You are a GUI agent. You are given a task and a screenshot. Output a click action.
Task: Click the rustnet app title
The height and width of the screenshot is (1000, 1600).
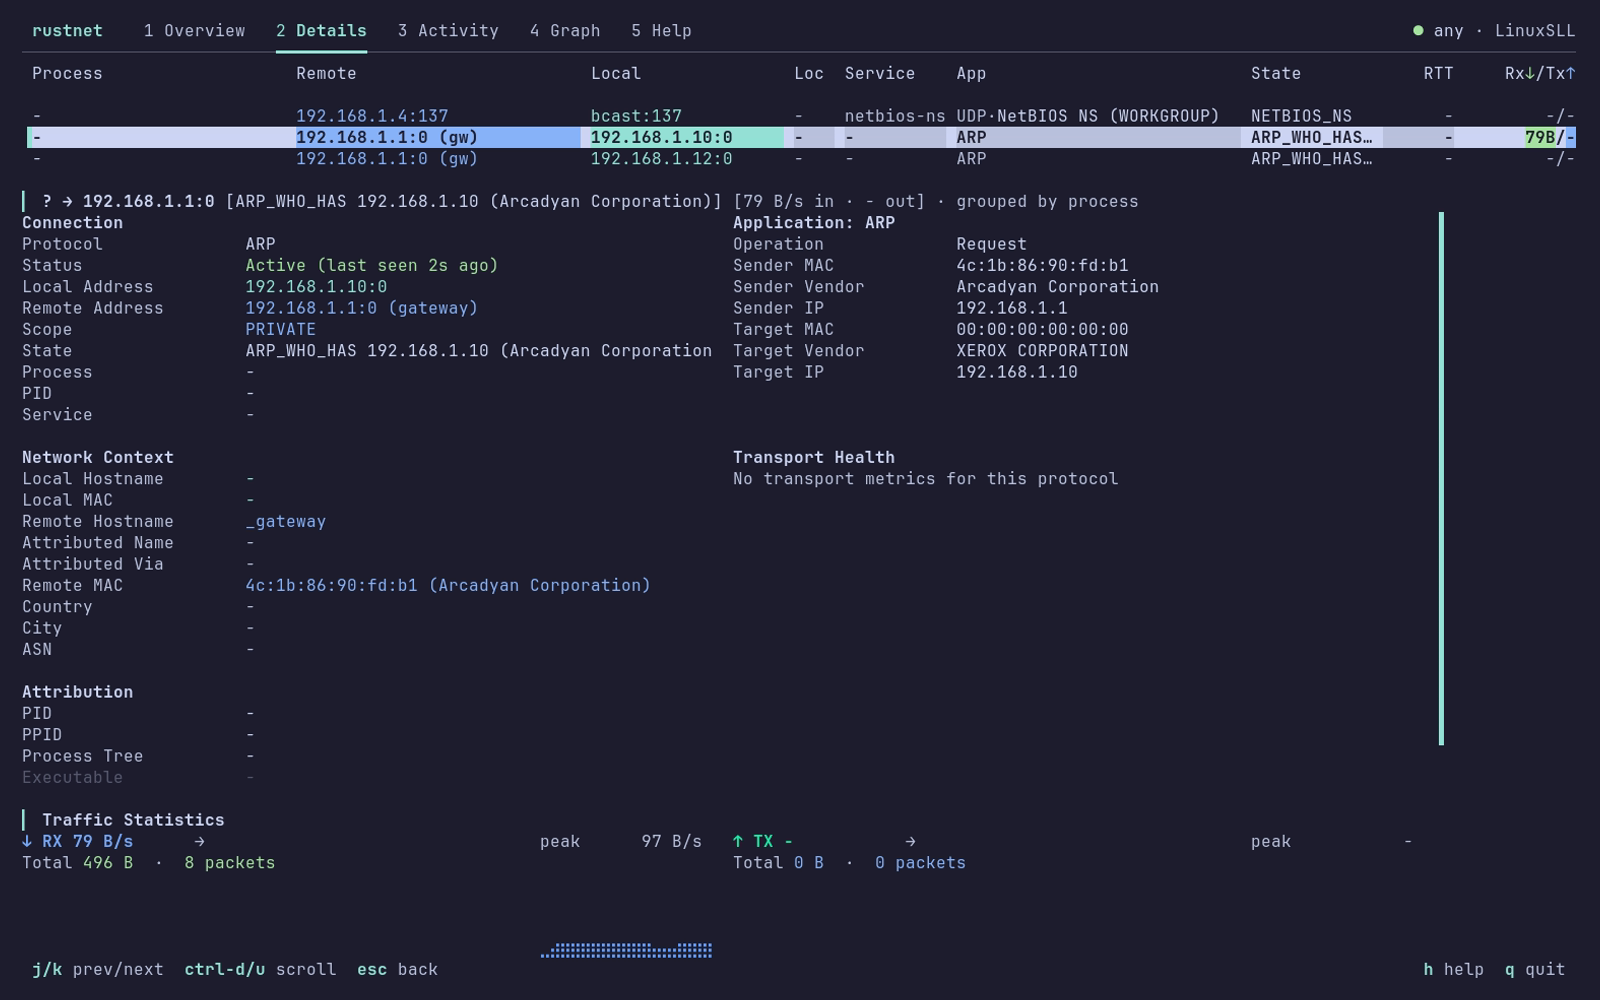pos(67,31)
